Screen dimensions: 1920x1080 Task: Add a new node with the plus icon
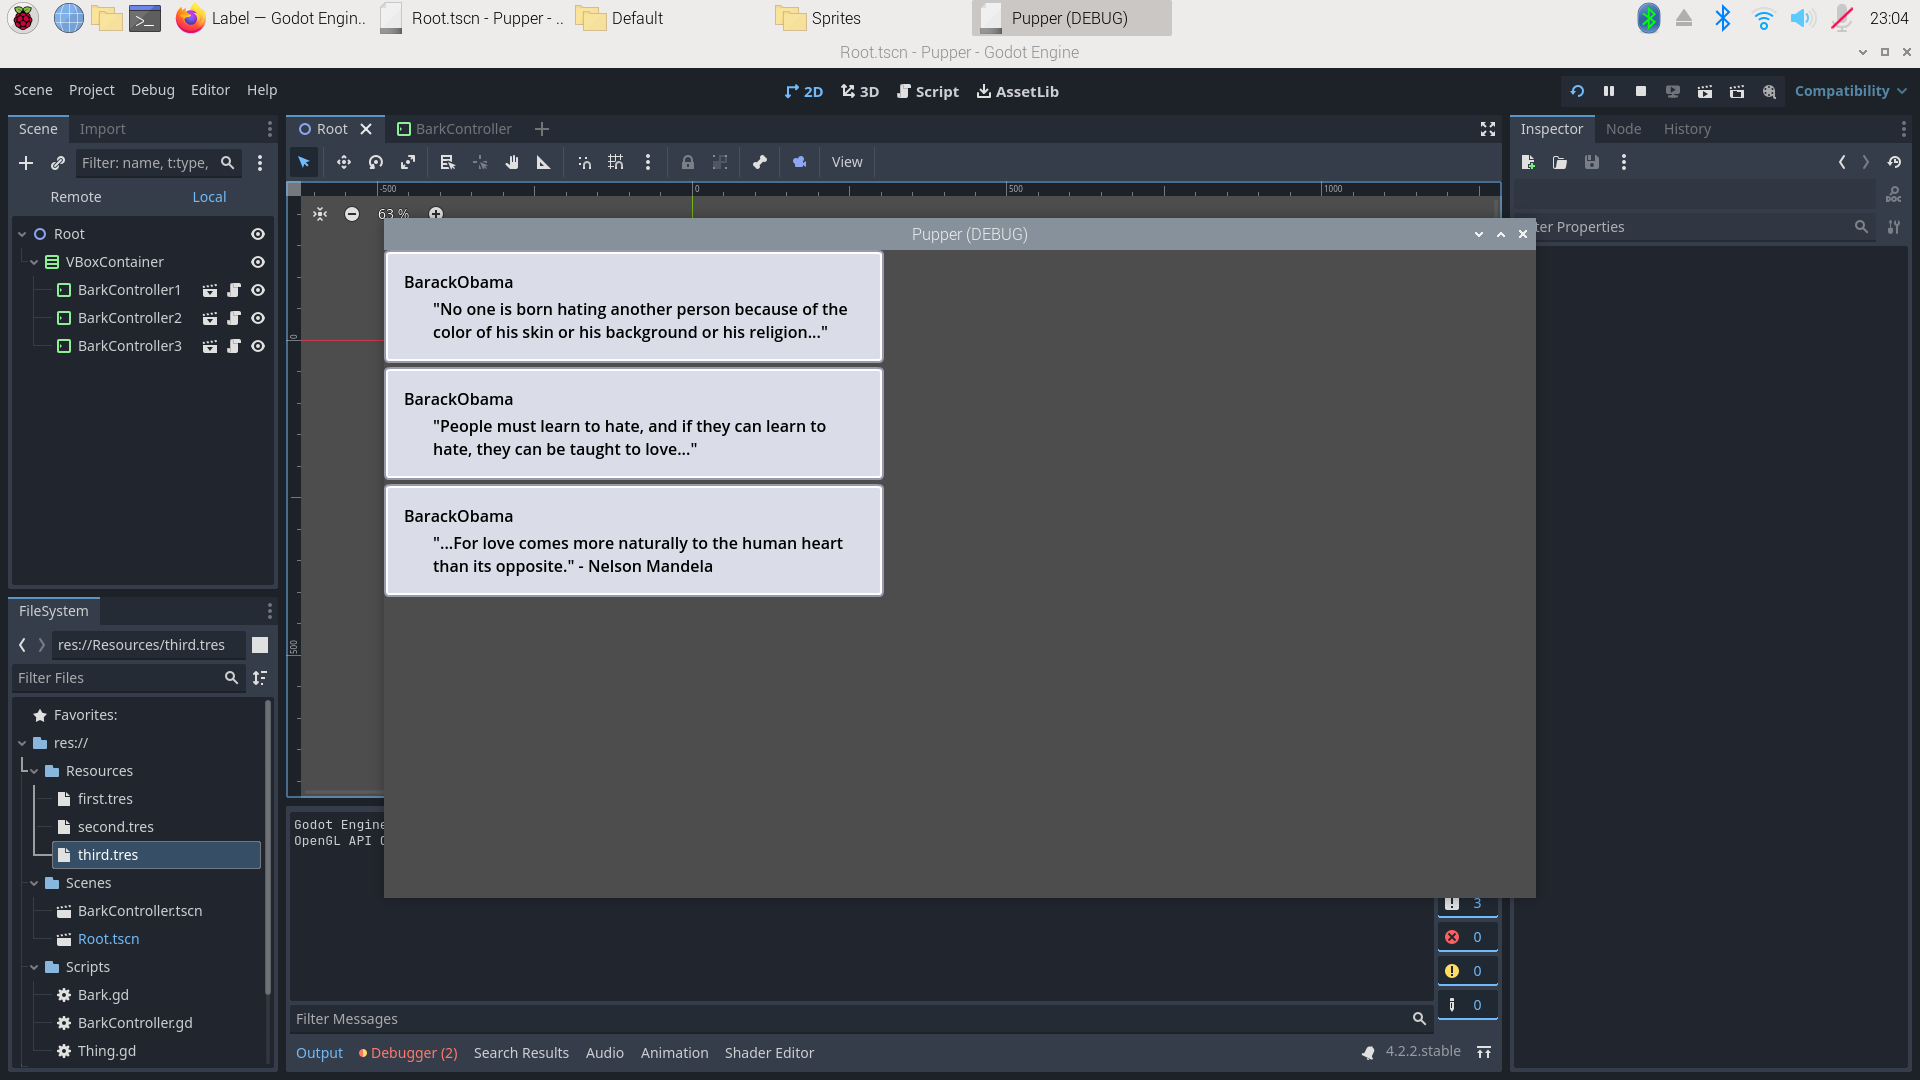26,163
